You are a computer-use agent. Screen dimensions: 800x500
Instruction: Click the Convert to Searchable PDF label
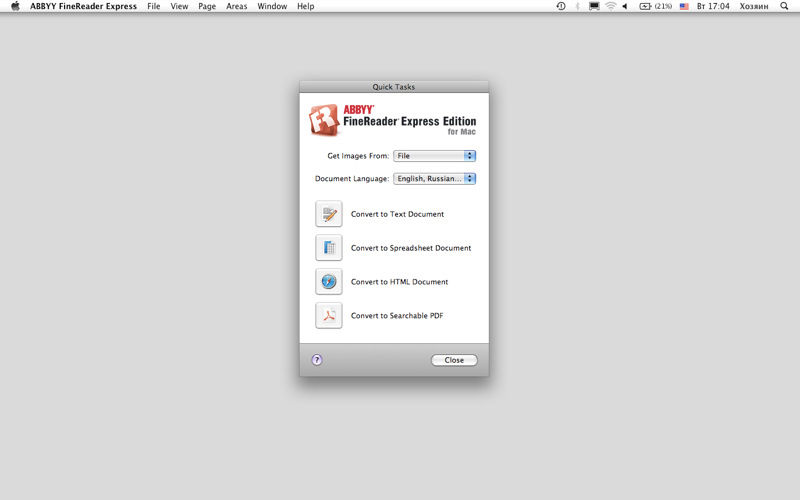(x=397, y=315)
